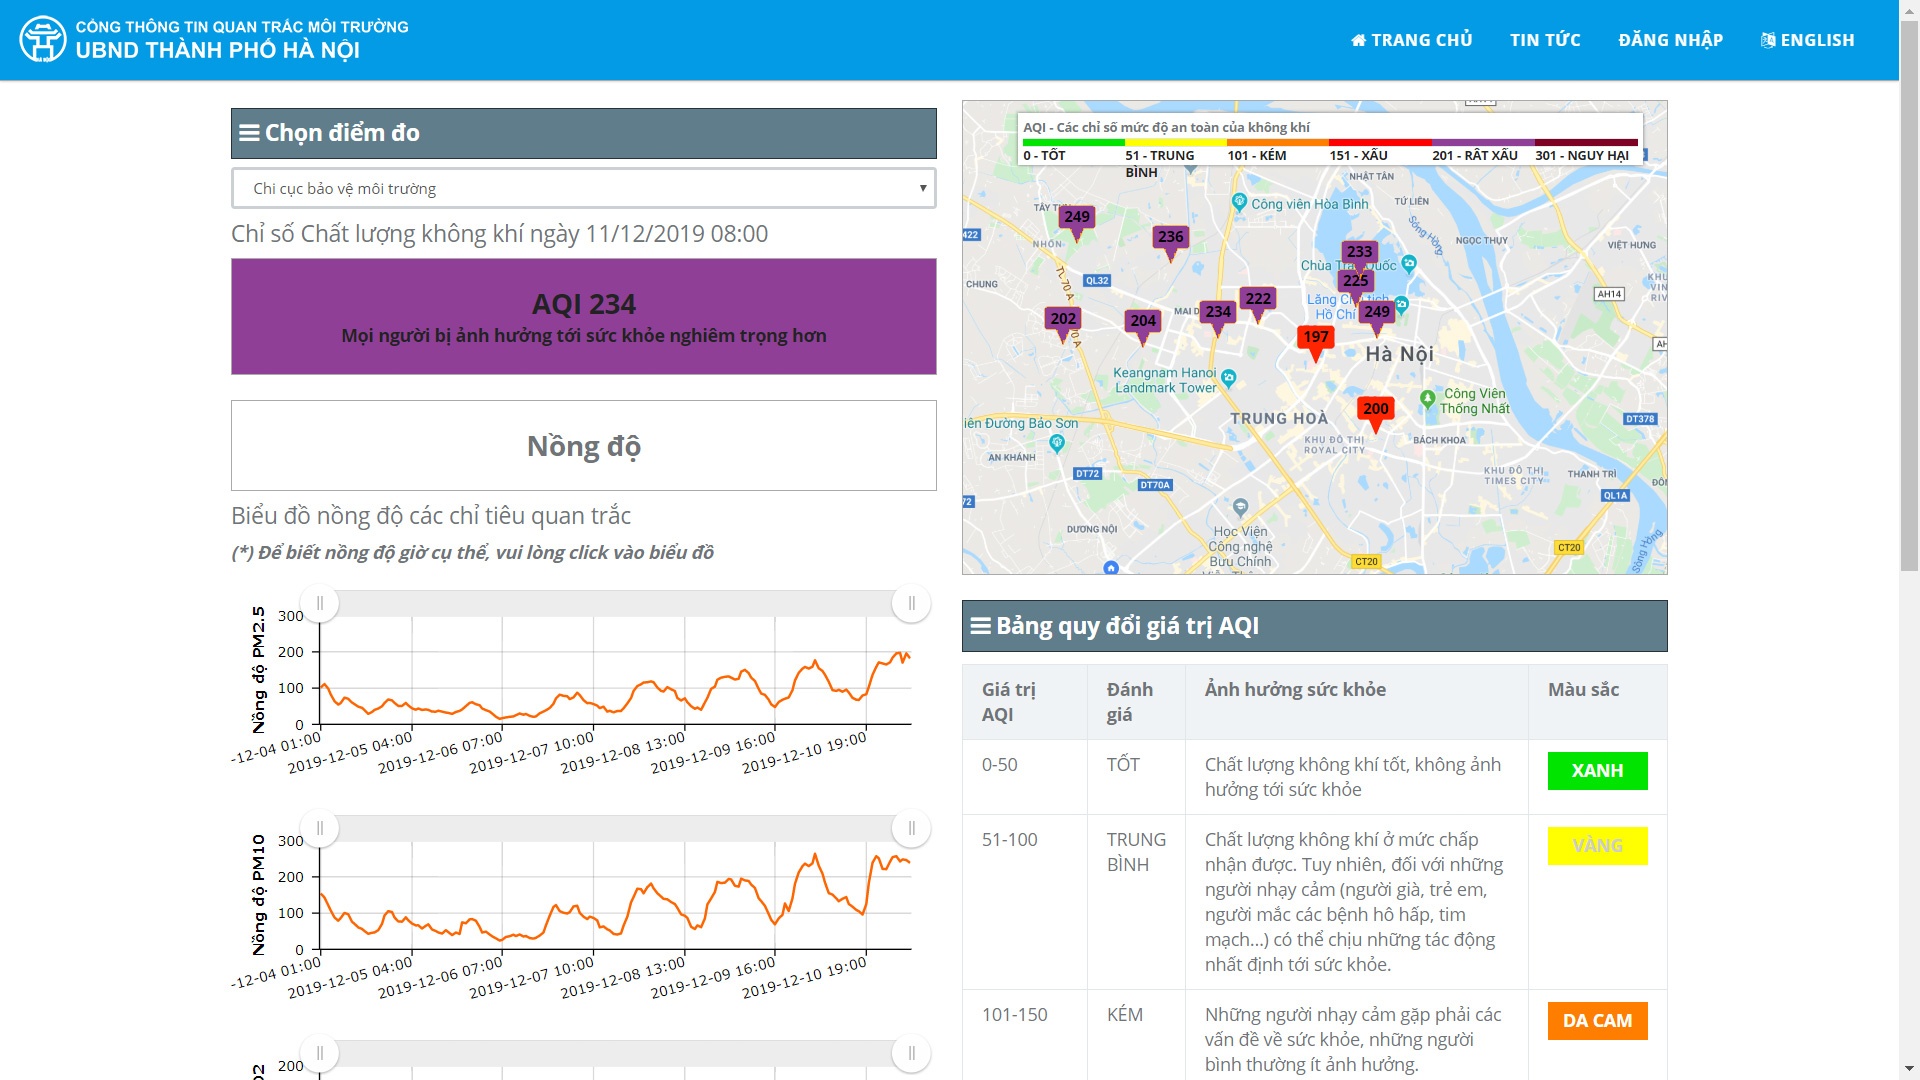This screenshot has width=1920, height=1080.
Task: Click the hamburger icon beside Bảng quy đổi giá trị AQI
Action: (x=980, y=626)
